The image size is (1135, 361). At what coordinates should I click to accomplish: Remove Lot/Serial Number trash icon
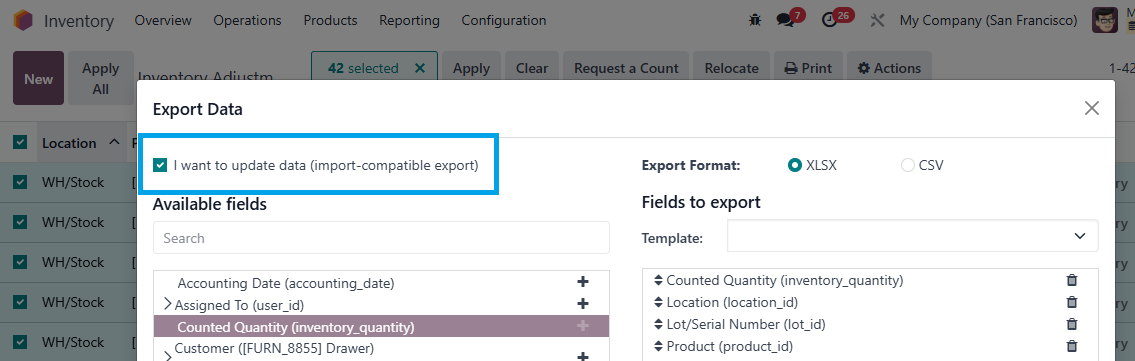pos(1072,324)
